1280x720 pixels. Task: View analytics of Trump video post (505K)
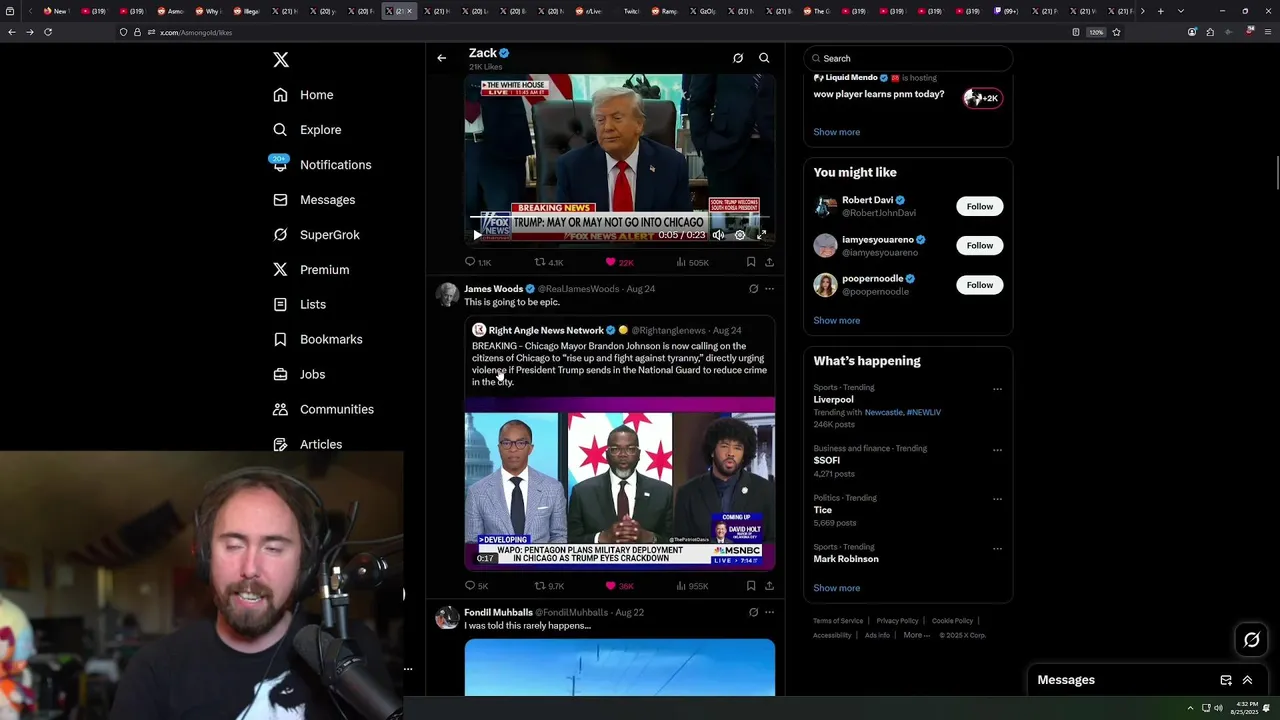pyautogui.click(x=692, y=262)
